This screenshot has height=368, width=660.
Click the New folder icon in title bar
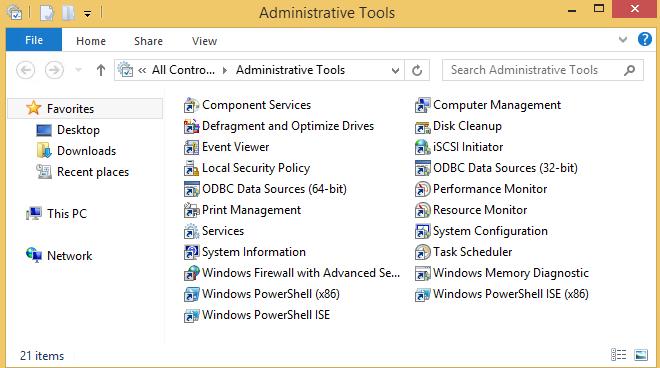click(68, 13)
